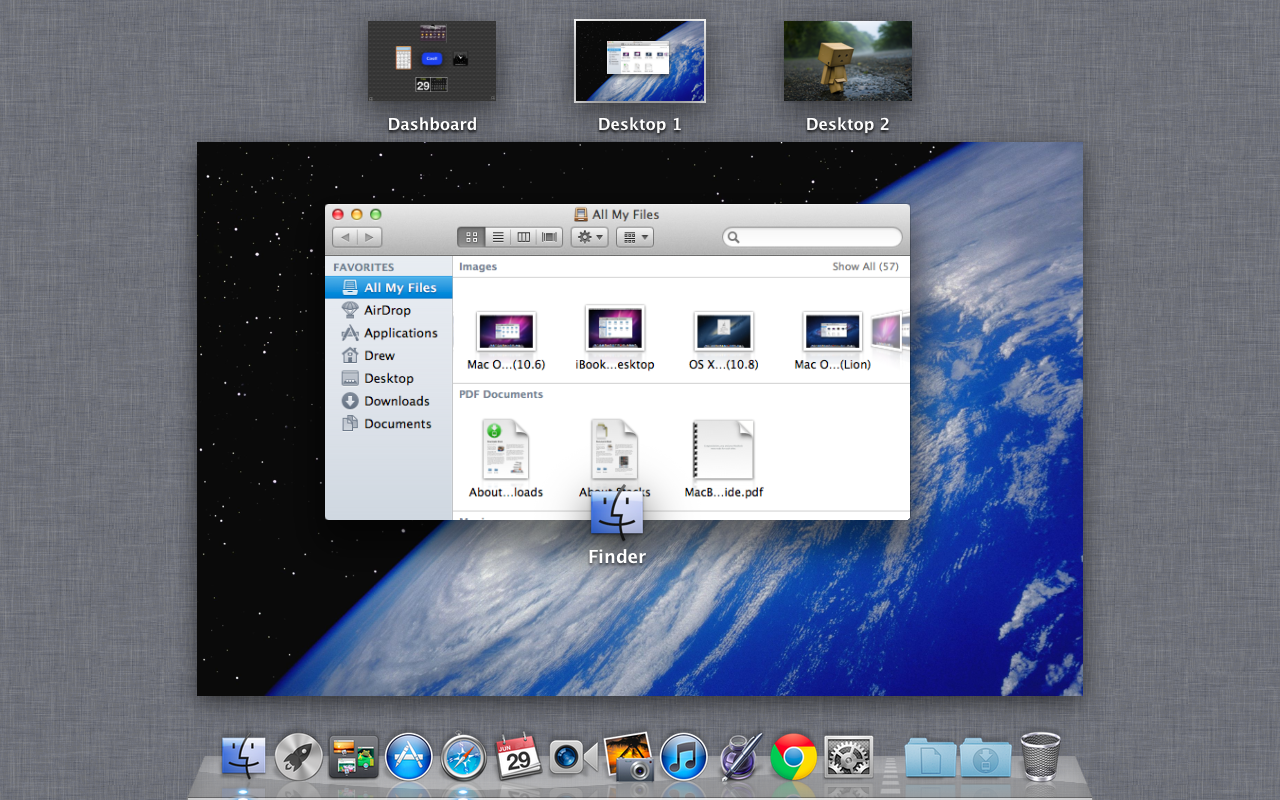Open iCal calendar showing Jun 29
The width and height of the screenshot is (1280, 800).
tap(518, 757)
